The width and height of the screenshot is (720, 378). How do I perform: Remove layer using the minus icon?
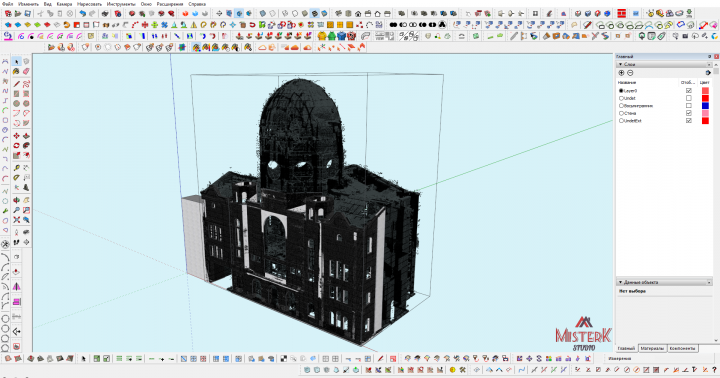click(630, 73)
